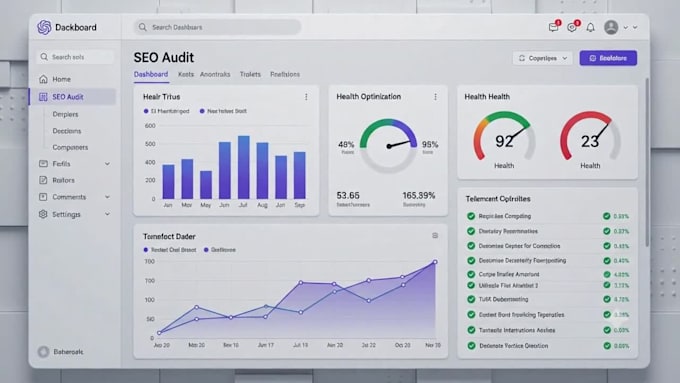Open Derpiers under SEO Audit
Screen dimensions: 680x383
pos(65,114)
